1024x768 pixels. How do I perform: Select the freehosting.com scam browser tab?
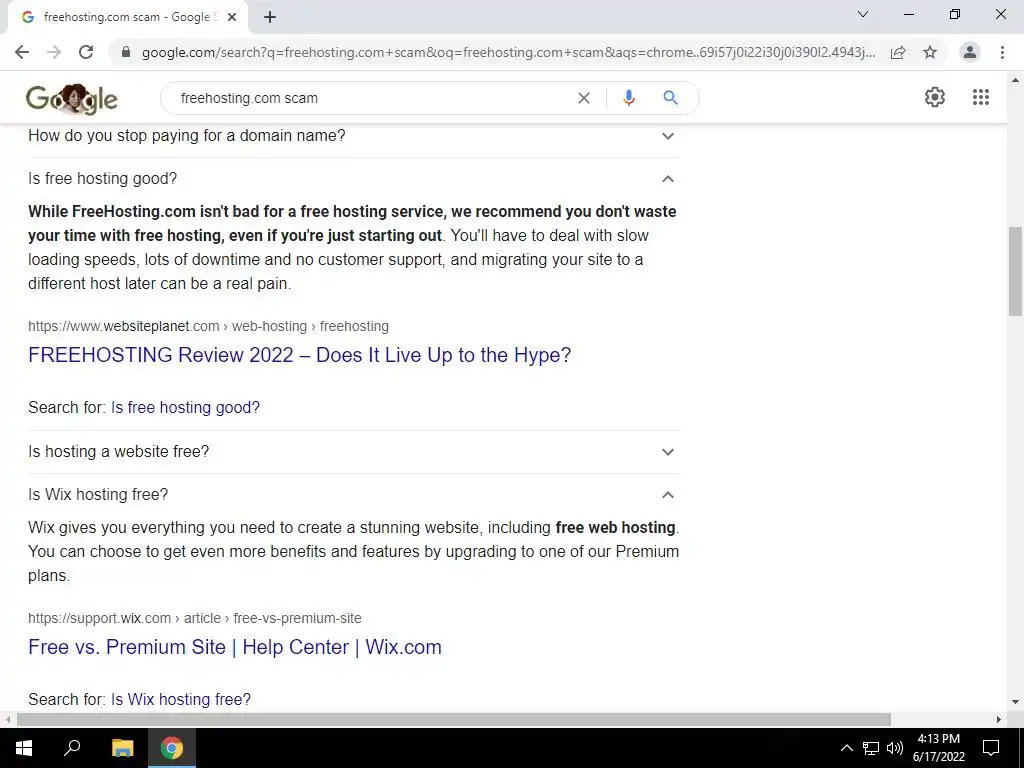[x=127, y=17]
